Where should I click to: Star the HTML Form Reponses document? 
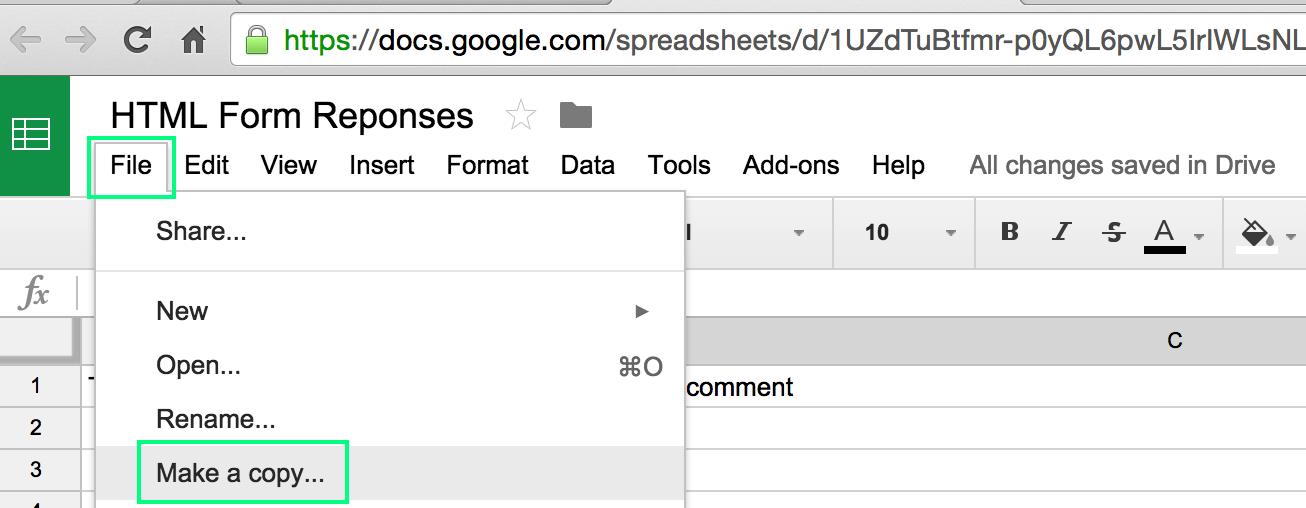[x=521, y=116]
